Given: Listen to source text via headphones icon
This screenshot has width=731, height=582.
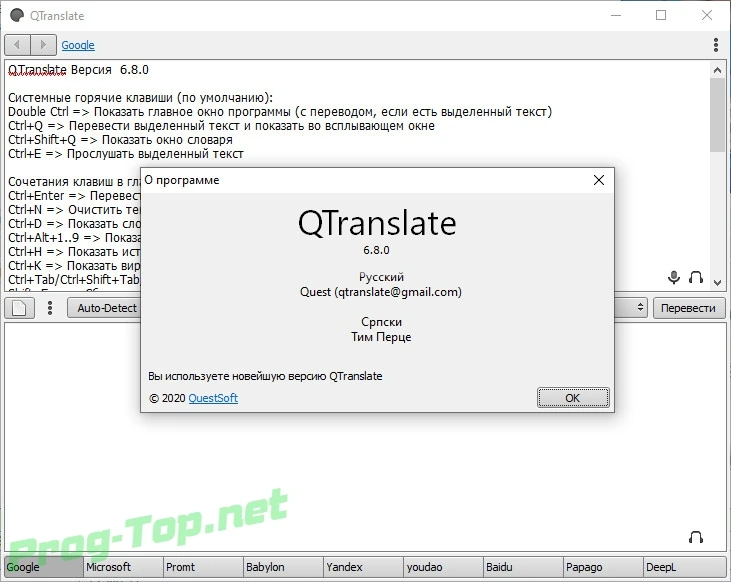Looking at the screenshot, I should pyautogui.click(x=696, y=277).
